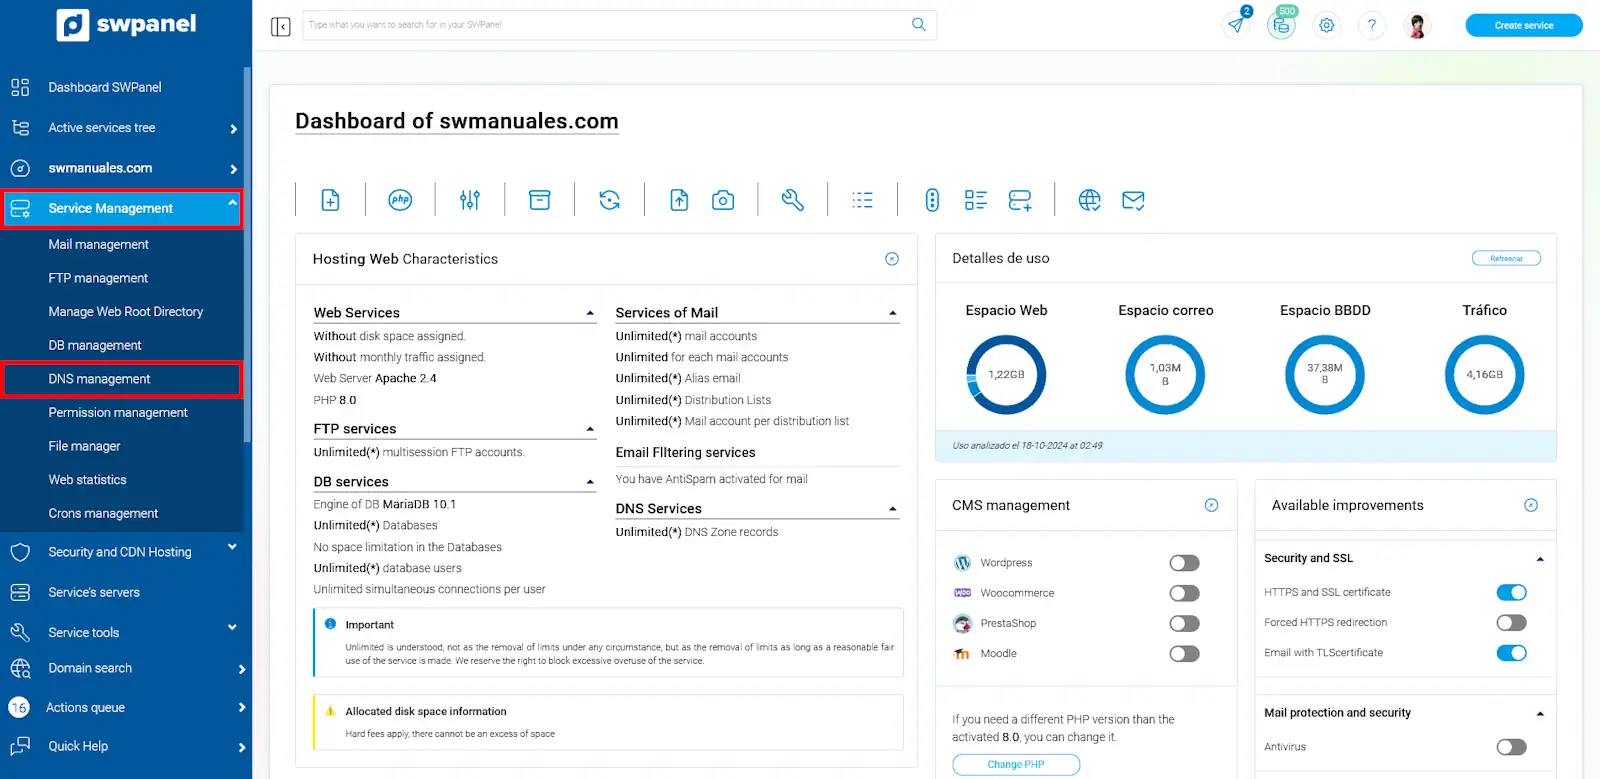The image size is (1600, 779).
Task: Open DNS management in the sidebar
Action: tap(99, 379)
